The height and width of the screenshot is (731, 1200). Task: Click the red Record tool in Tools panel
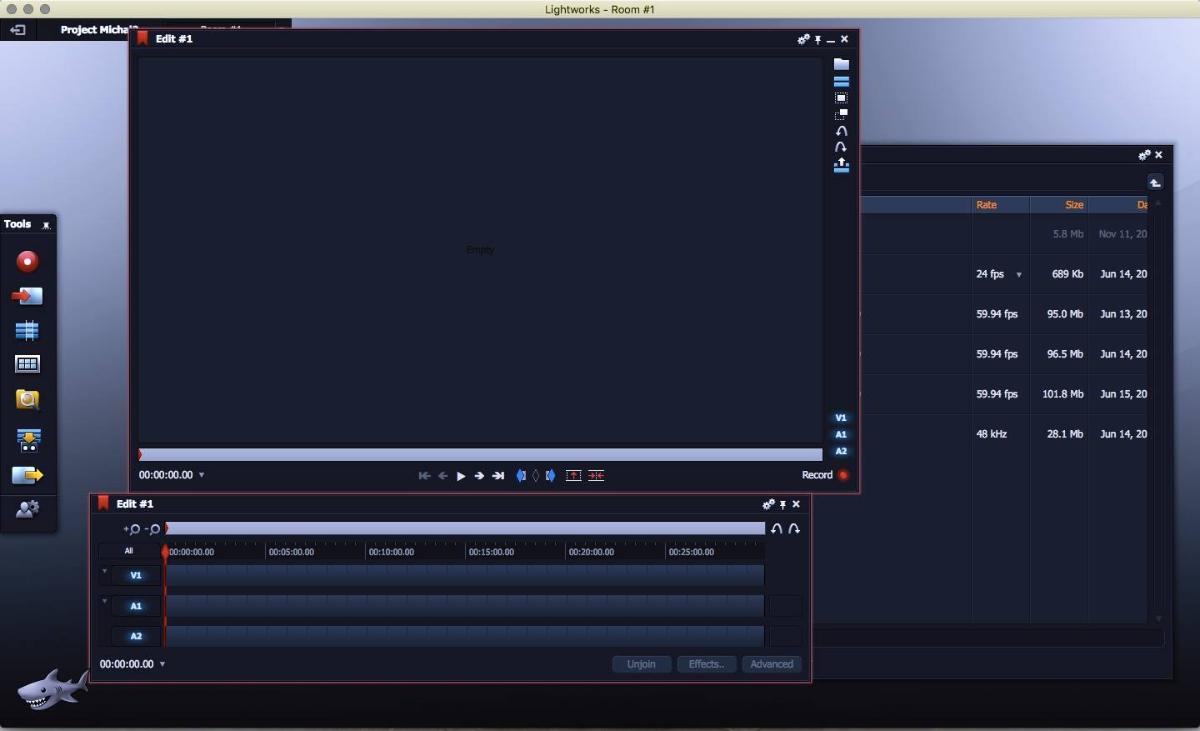[x=28, y=261]
